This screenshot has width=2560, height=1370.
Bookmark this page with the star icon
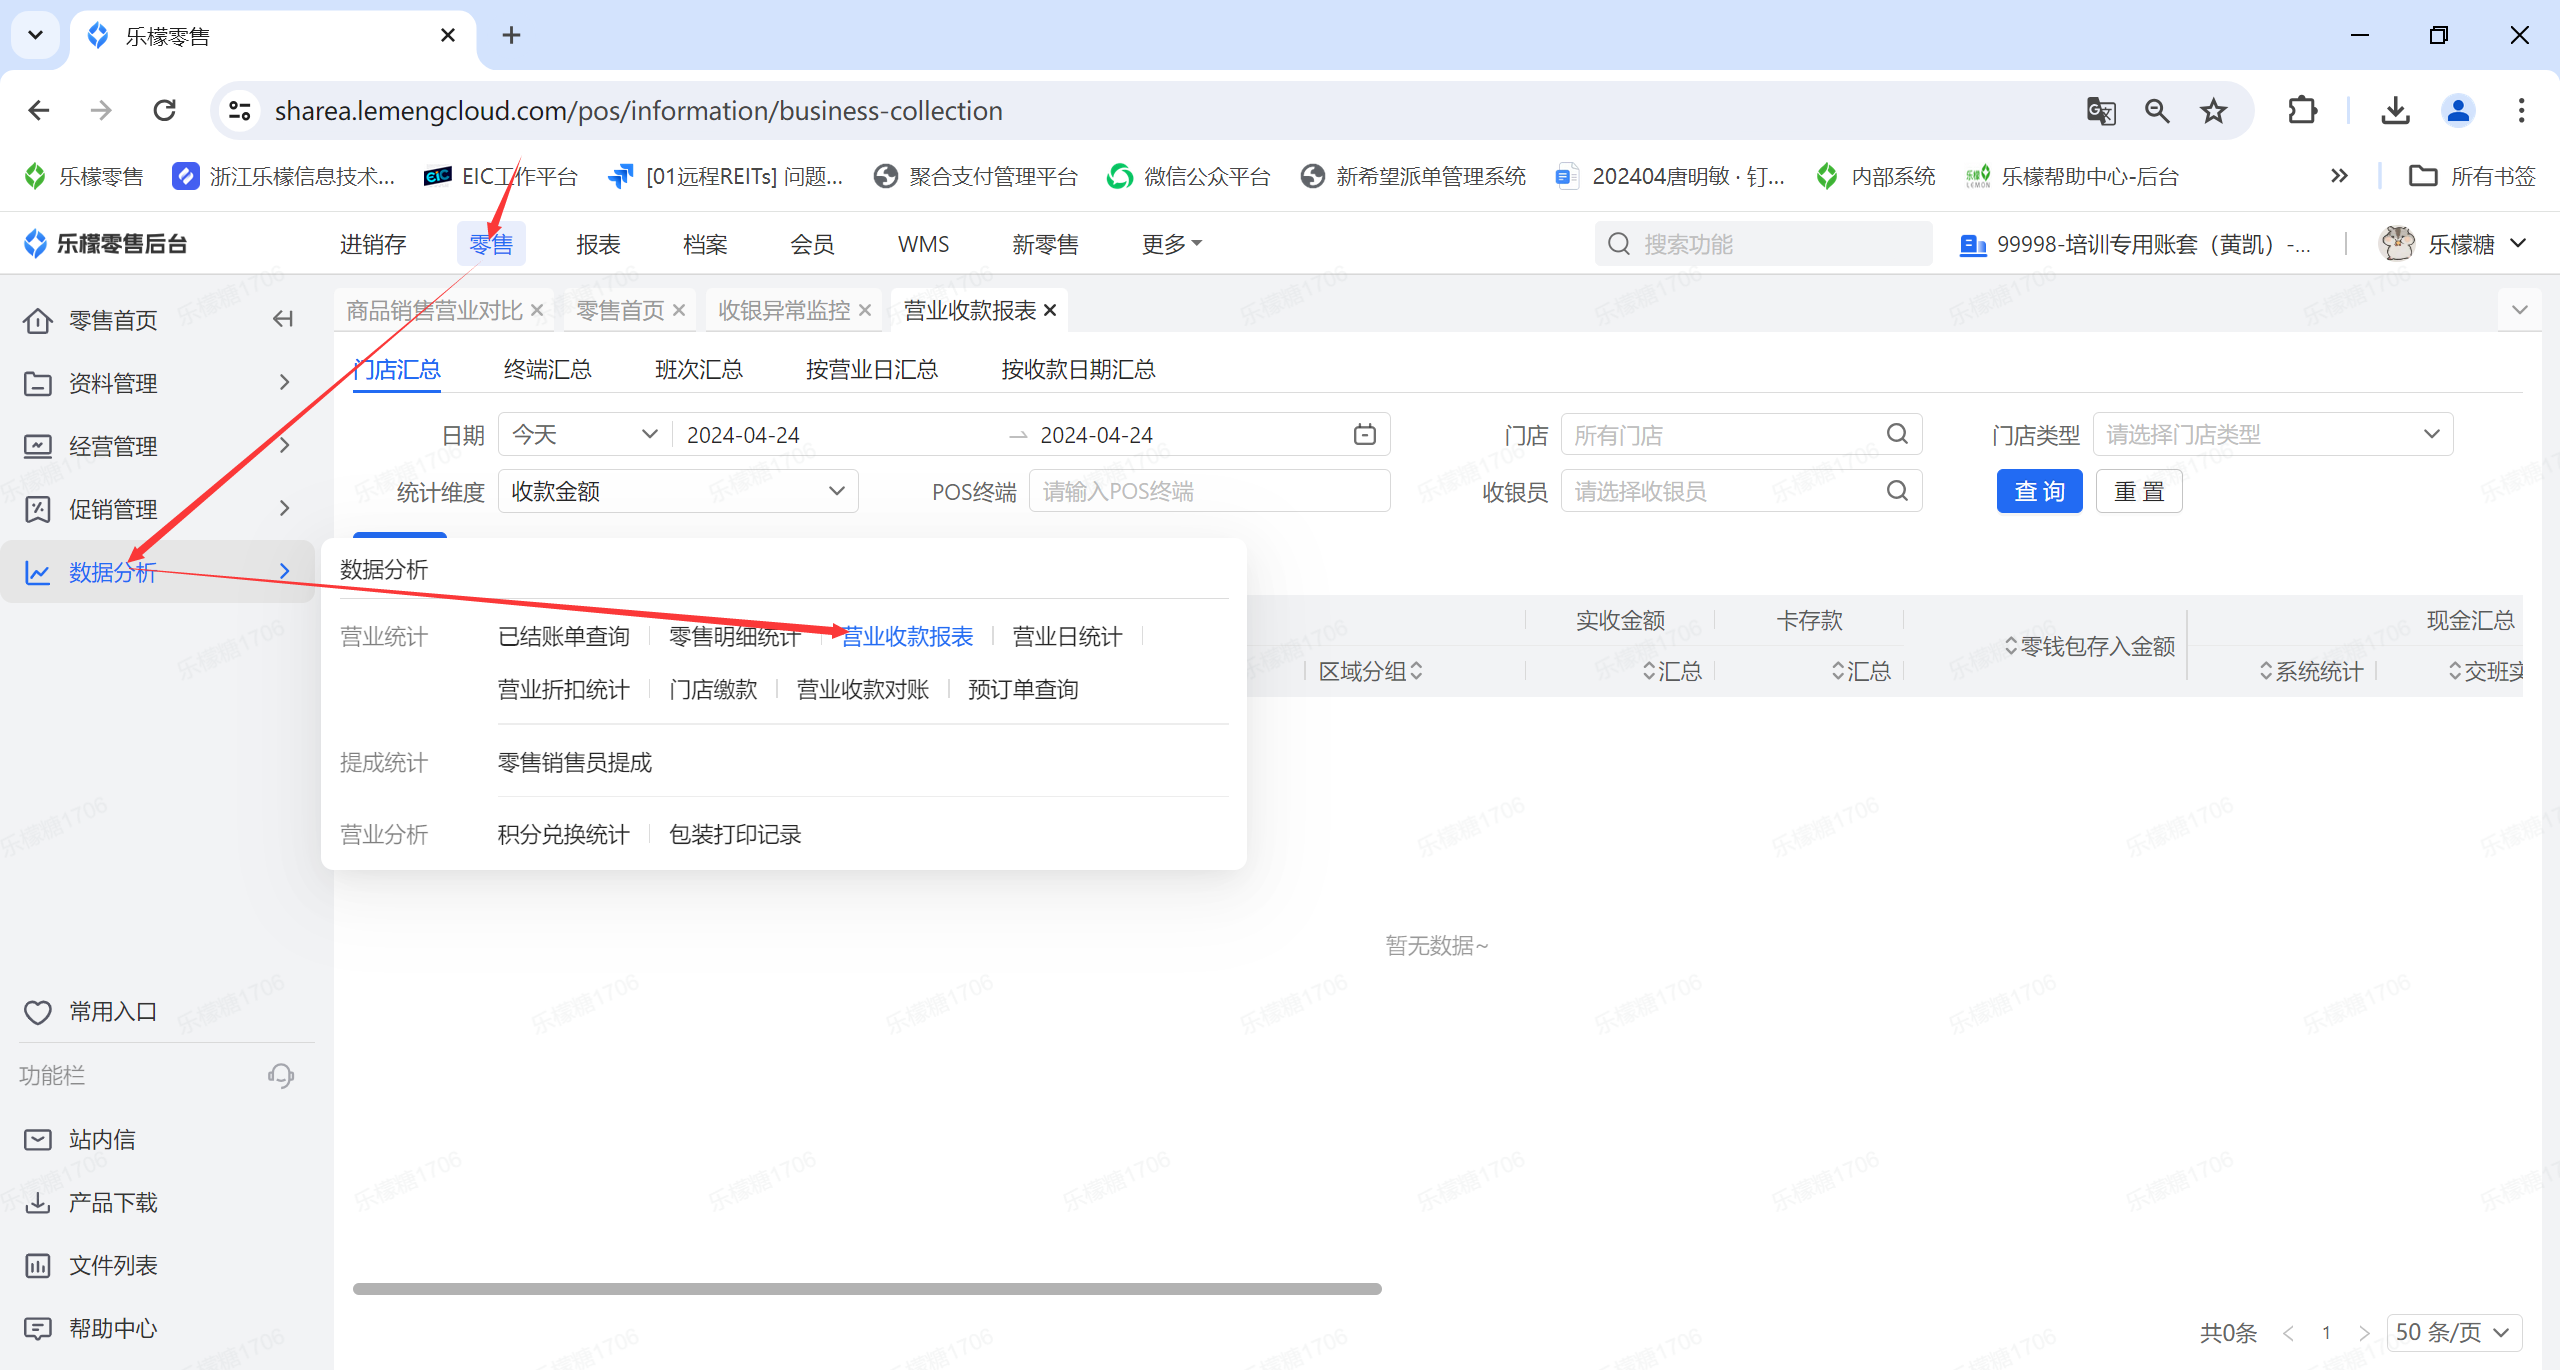(x=2213, y=110)
